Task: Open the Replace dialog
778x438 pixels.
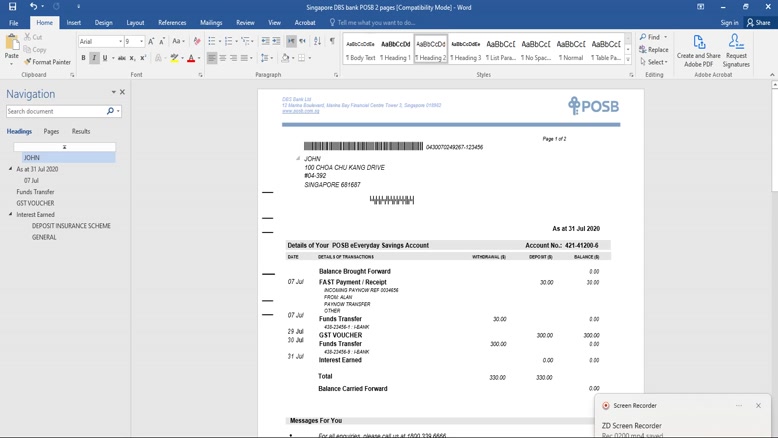Action: point(654,50)
